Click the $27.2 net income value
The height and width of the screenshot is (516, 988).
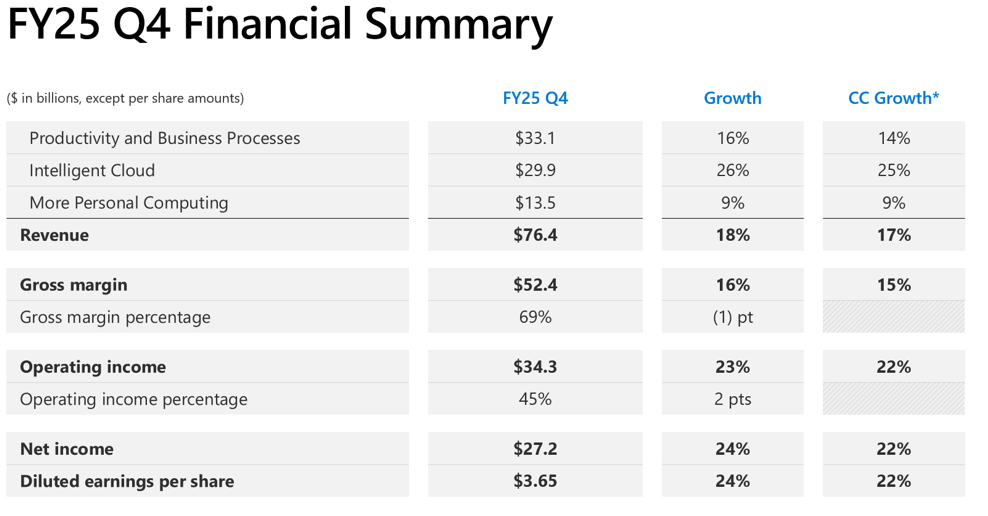(535, 449)
